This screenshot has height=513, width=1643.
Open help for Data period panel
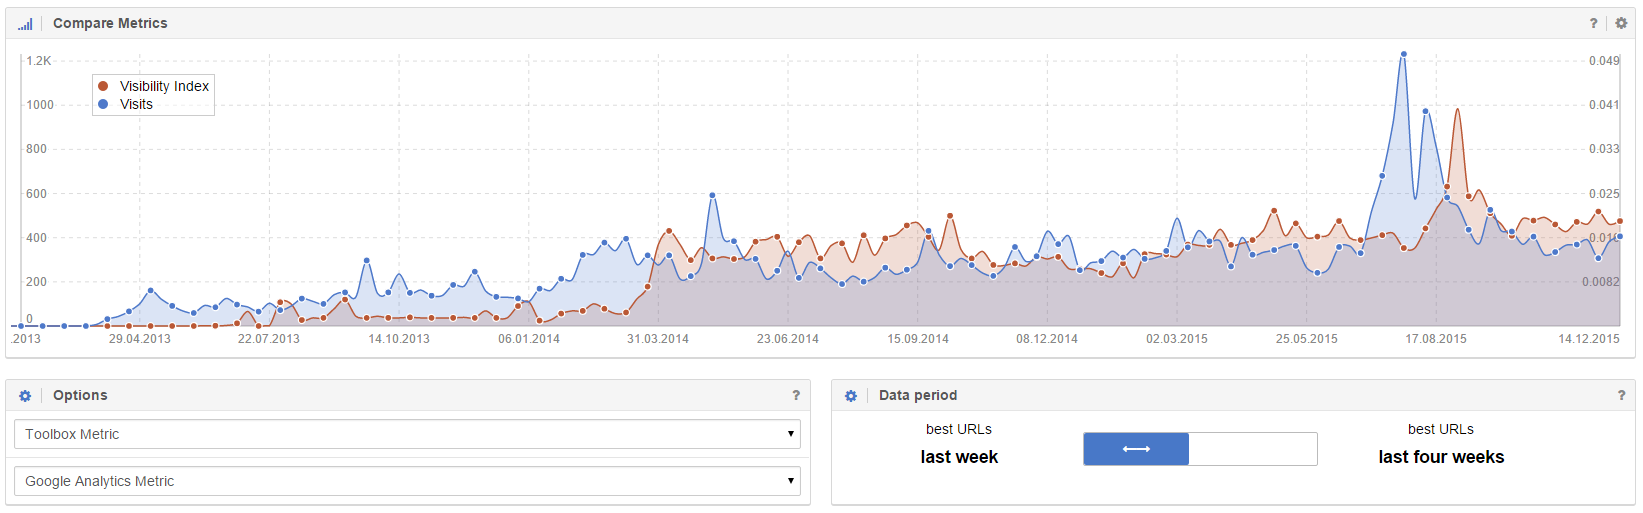1621,395
